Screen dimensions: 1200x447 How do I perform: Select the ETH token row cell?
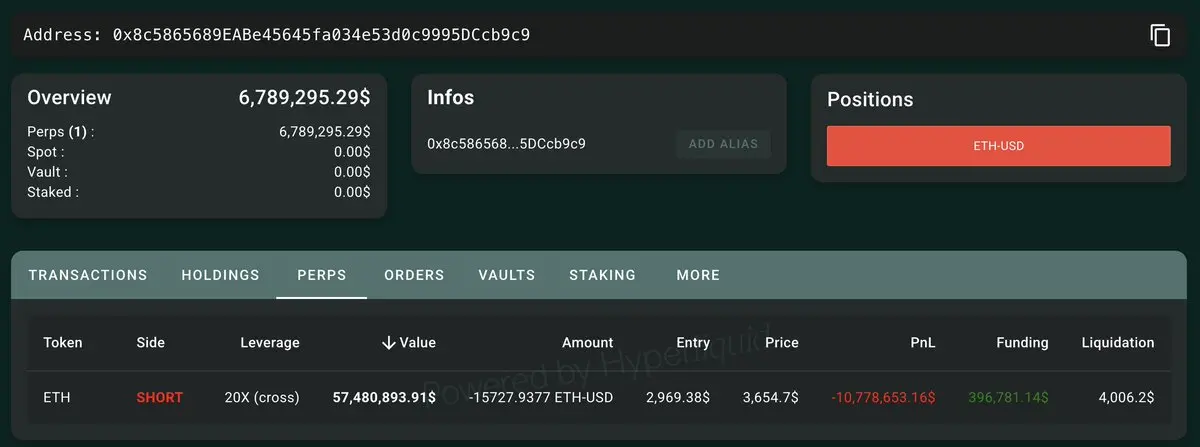coord(55,397)
